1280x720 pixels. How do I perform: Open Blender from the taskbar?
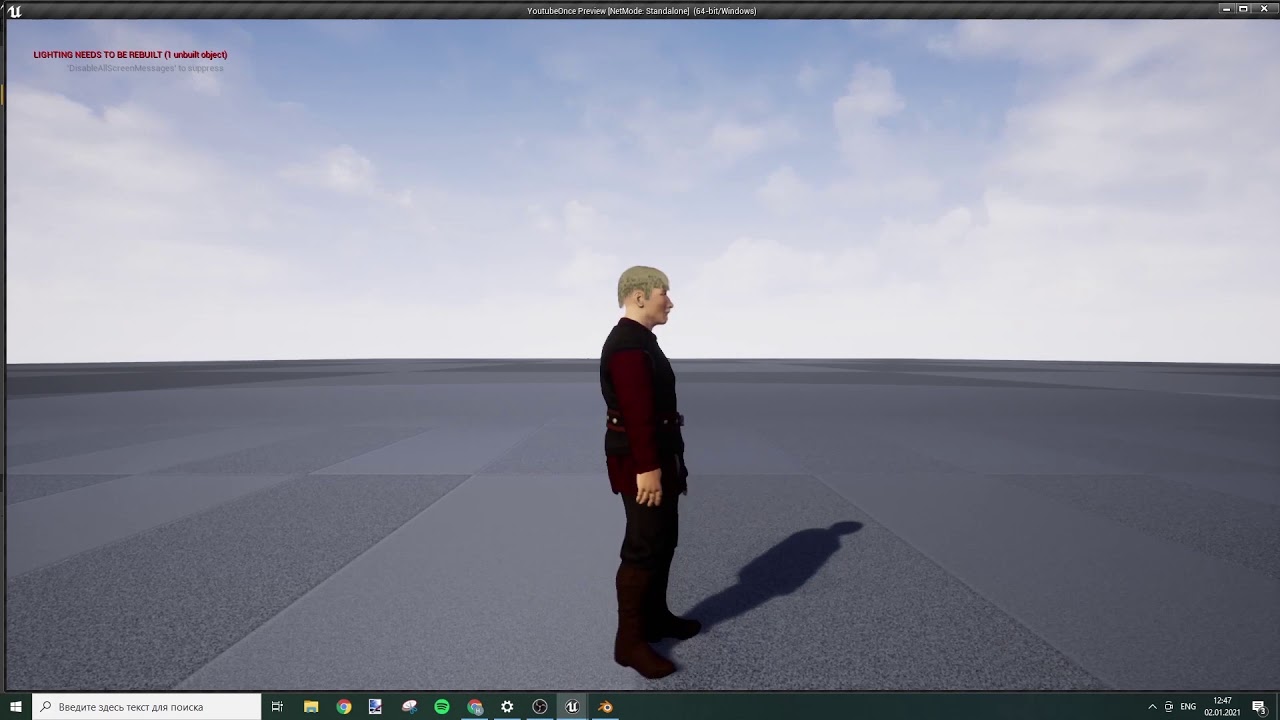point(605,706)
